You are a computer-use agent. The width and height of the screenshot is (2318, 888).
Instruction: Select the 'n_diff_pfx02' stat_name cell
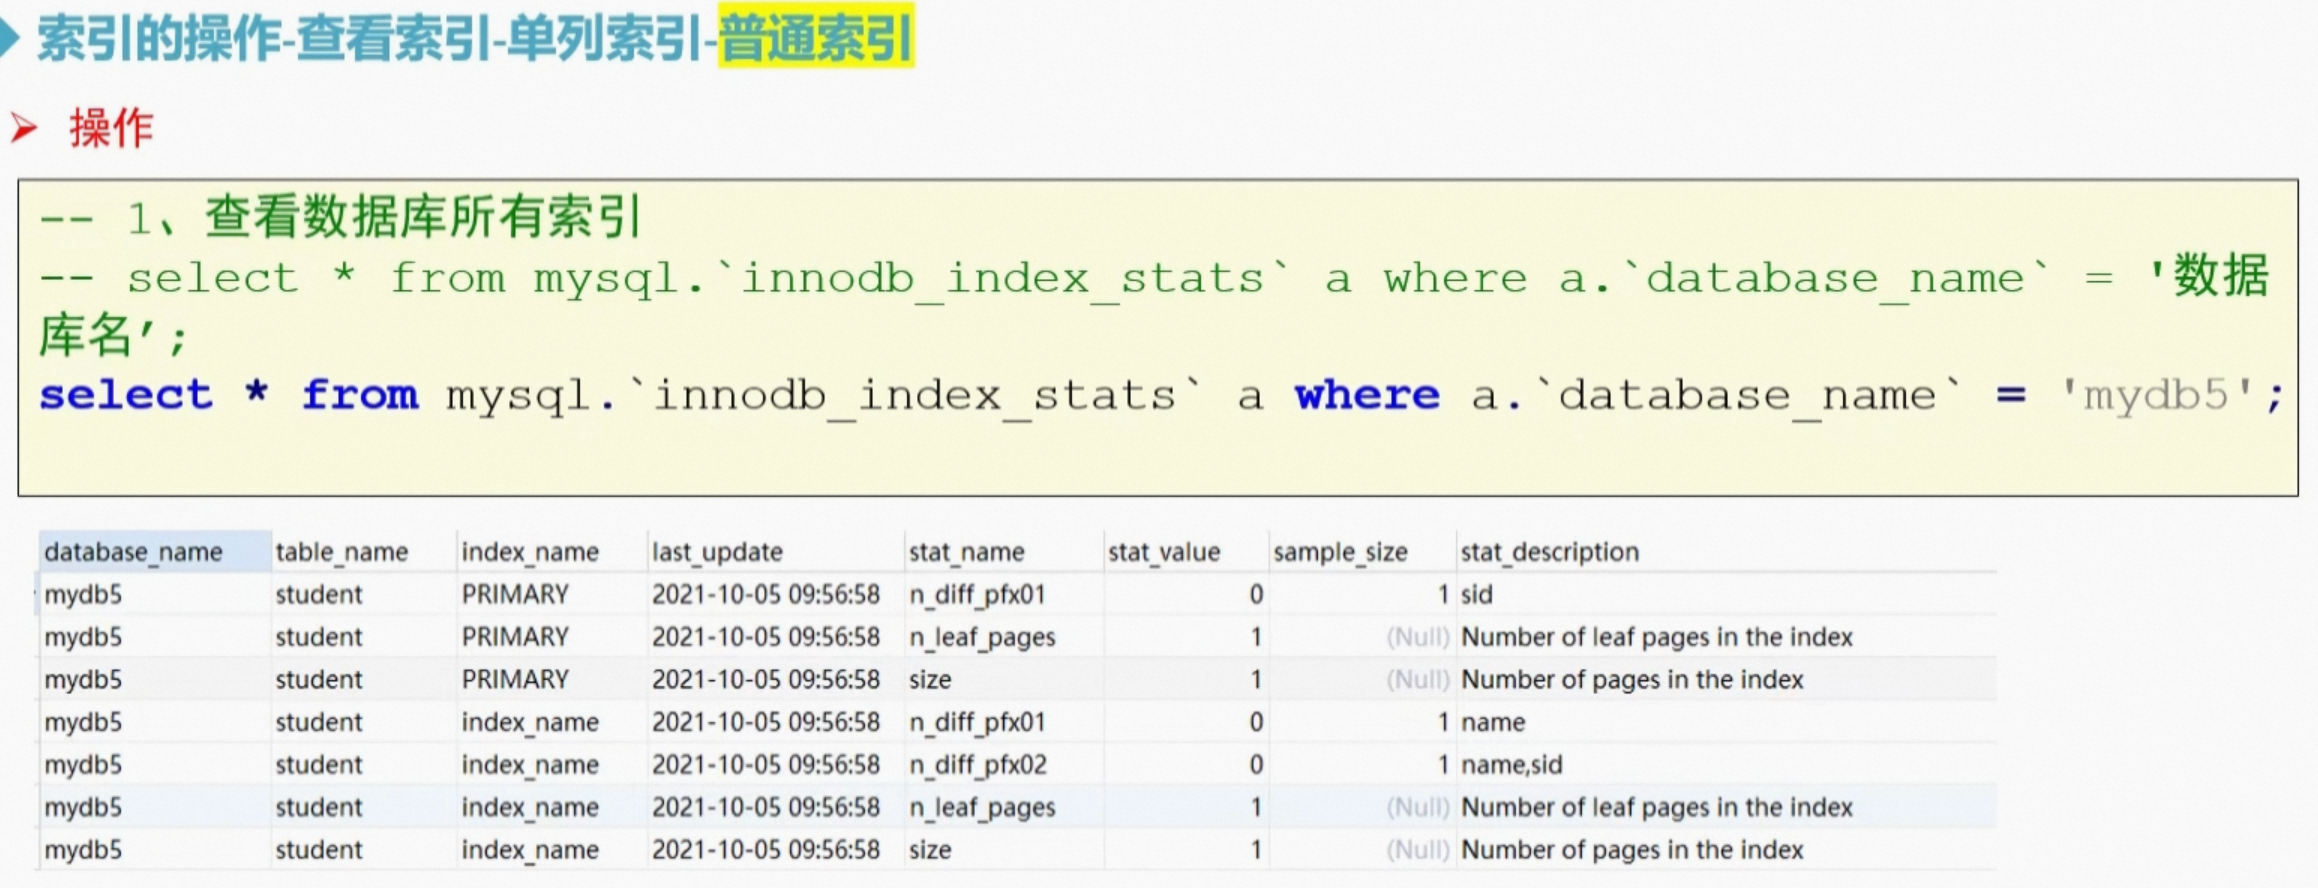(1003, 765)
